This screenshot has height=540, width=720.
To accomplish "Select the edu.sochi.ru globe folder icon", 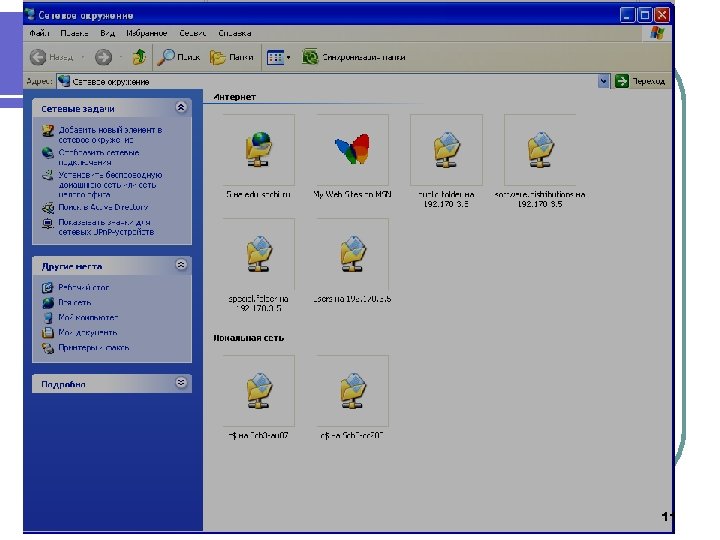I will pyautogui.click(x=259, y=150).
